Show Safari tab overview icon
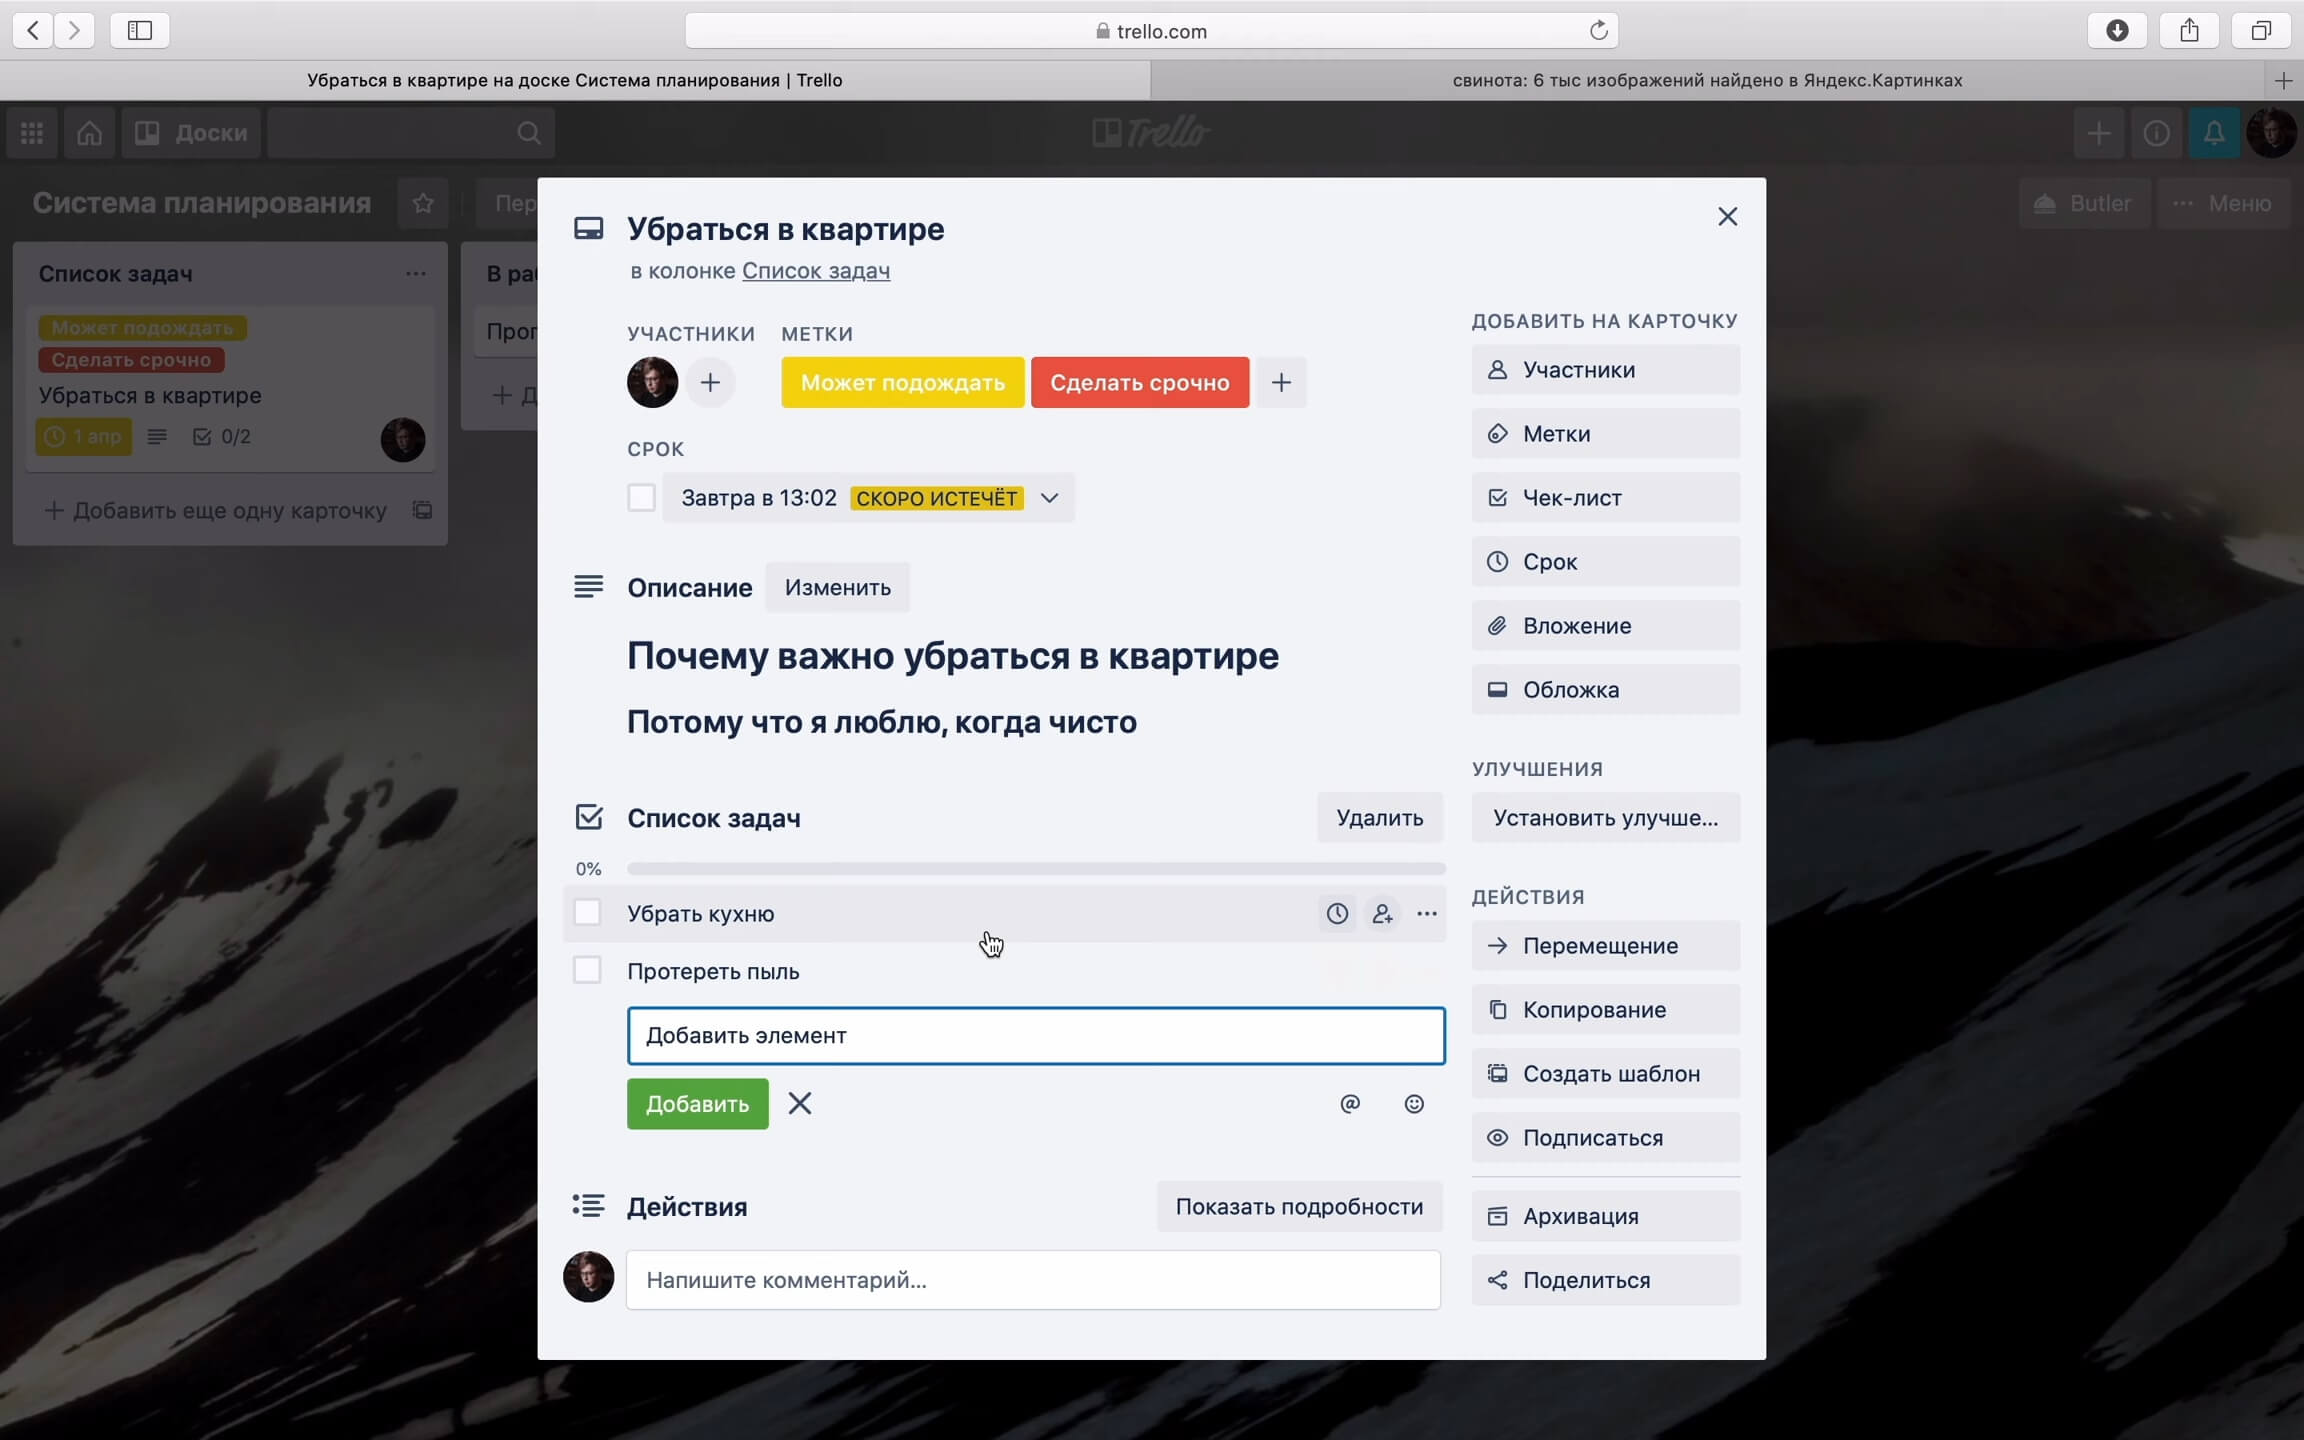2304x1440 pixels. pyautogui.click(x=2261, y=30)
